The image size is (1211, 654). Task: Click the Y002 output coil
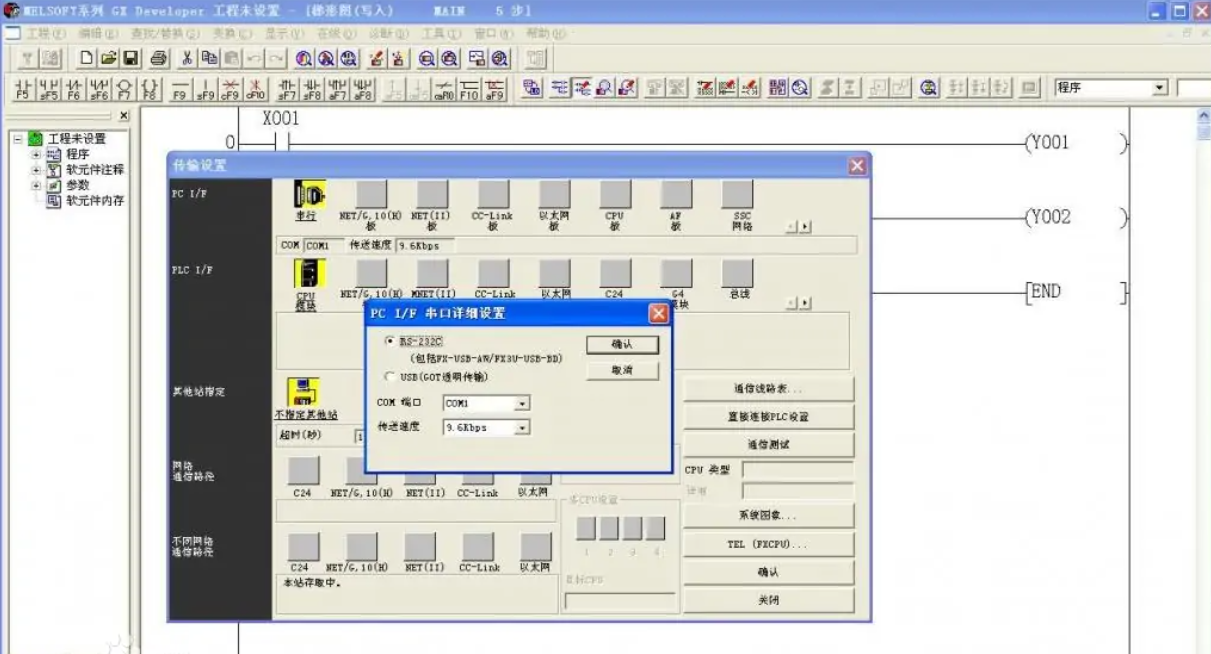[1077, 217]
